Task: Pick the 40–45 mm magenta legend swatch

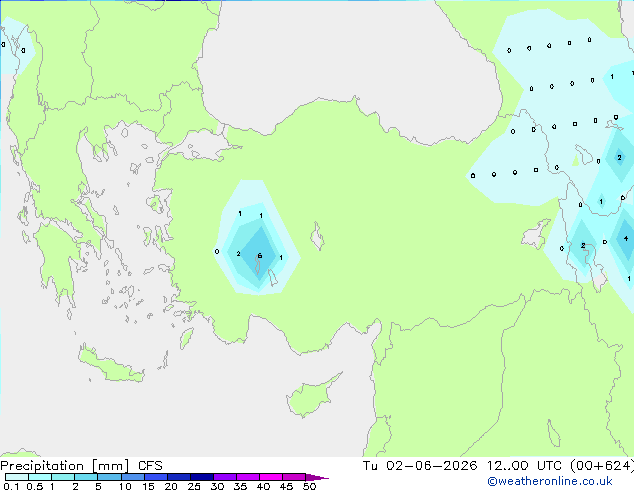Action: point(271,477)
